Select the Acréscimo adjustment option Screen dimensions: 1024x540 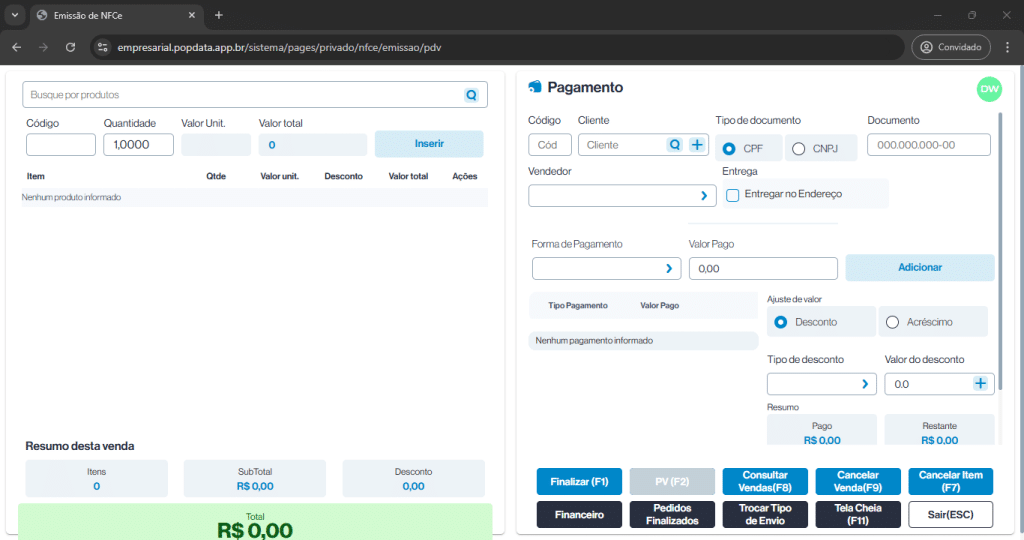[x=893, y=322]
